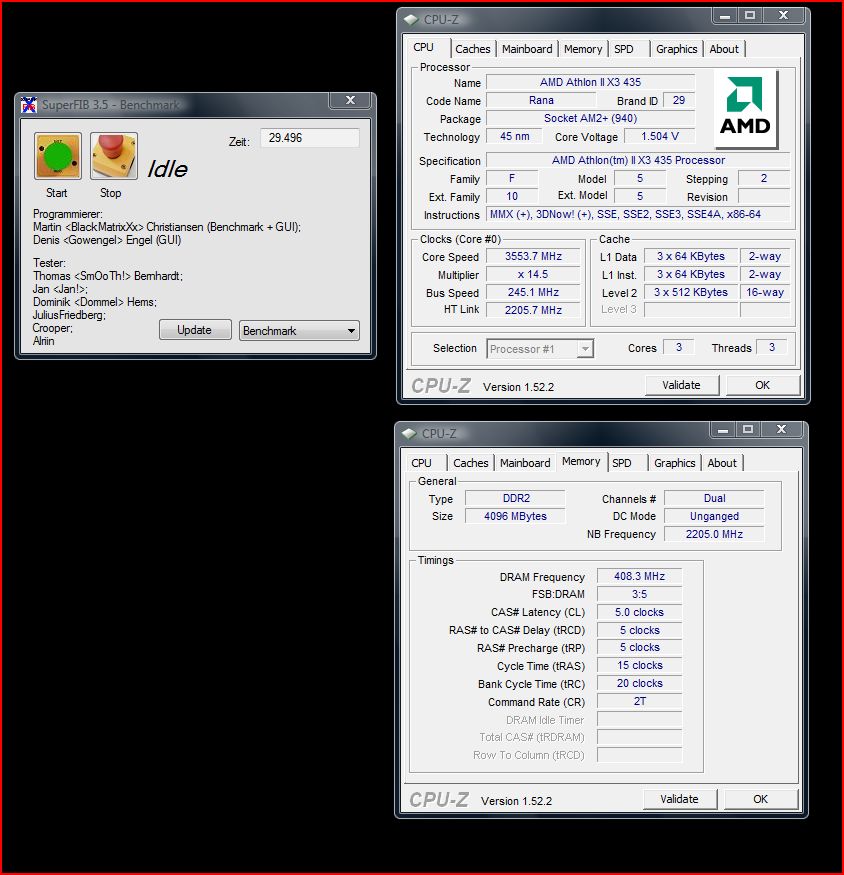Click the DC Mode value Unganged
This screenshot has height=875, width=844.
(x=714, y=516)
